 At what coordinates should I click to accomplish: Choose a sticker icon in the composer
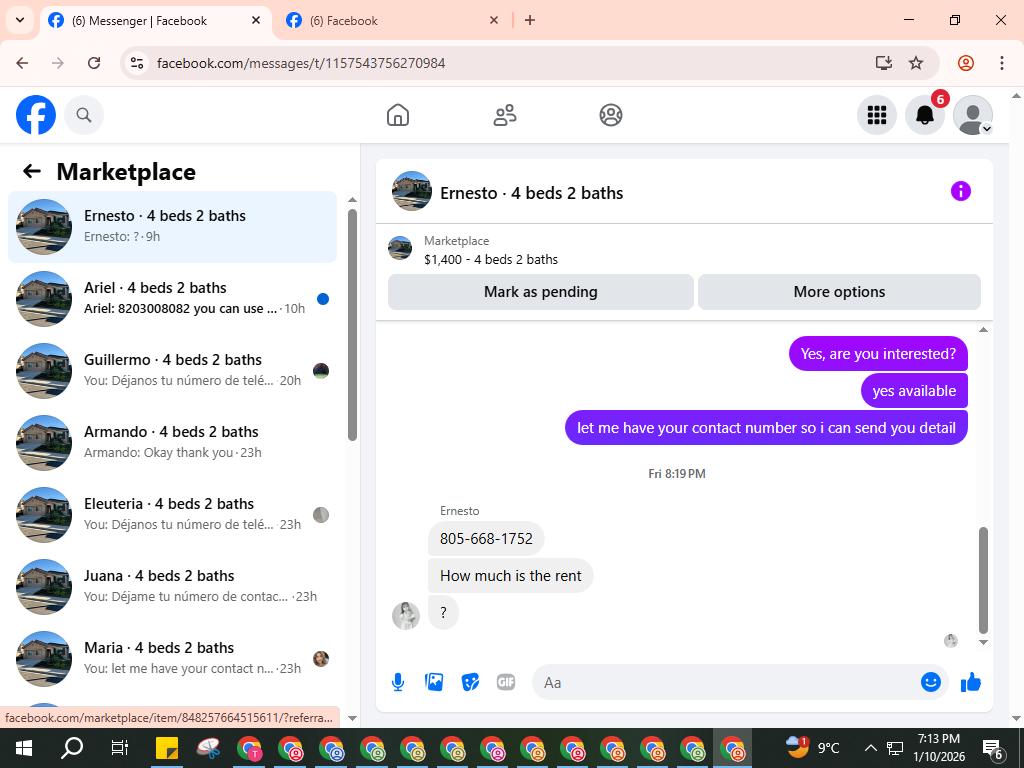(x=470, y=682)
